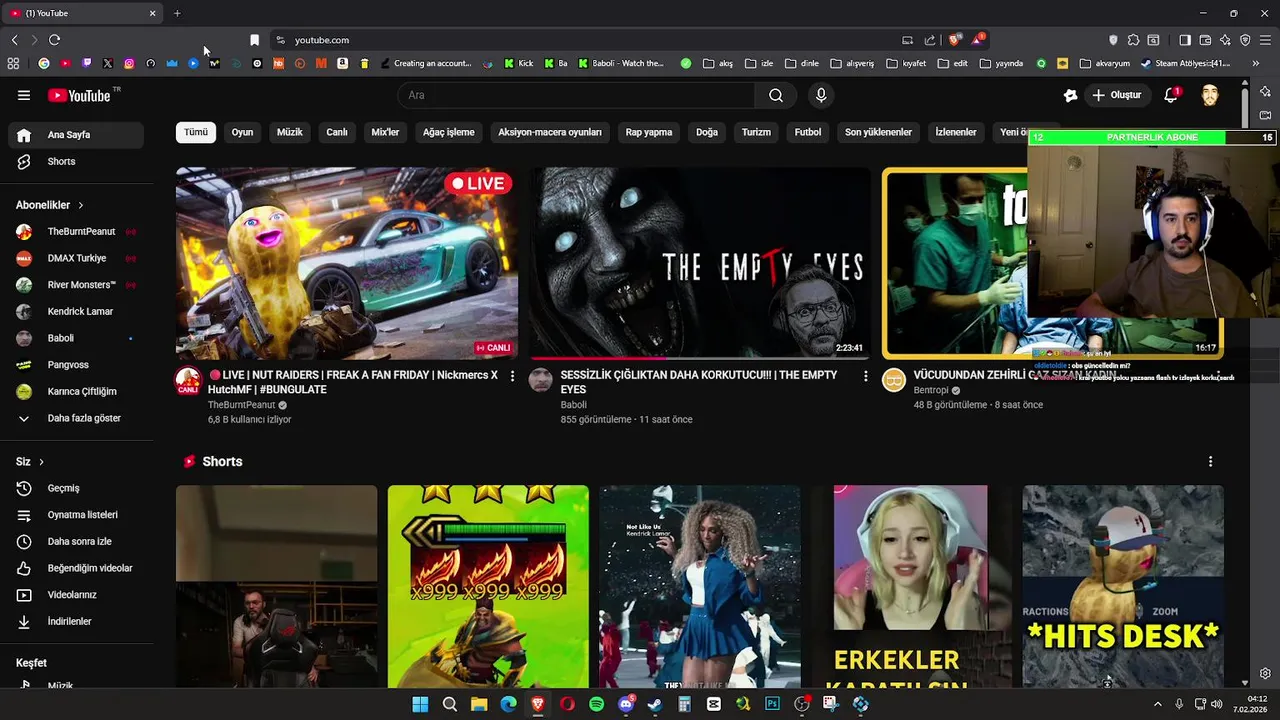The width and height of the screenshot is (1280, 720).
Task: Open the alışveriş bookmarks folder
Action: coord(852,63)
